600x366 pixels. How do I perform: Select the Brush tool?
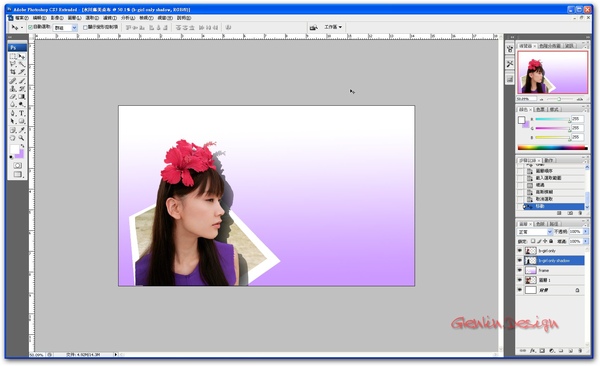22,81
